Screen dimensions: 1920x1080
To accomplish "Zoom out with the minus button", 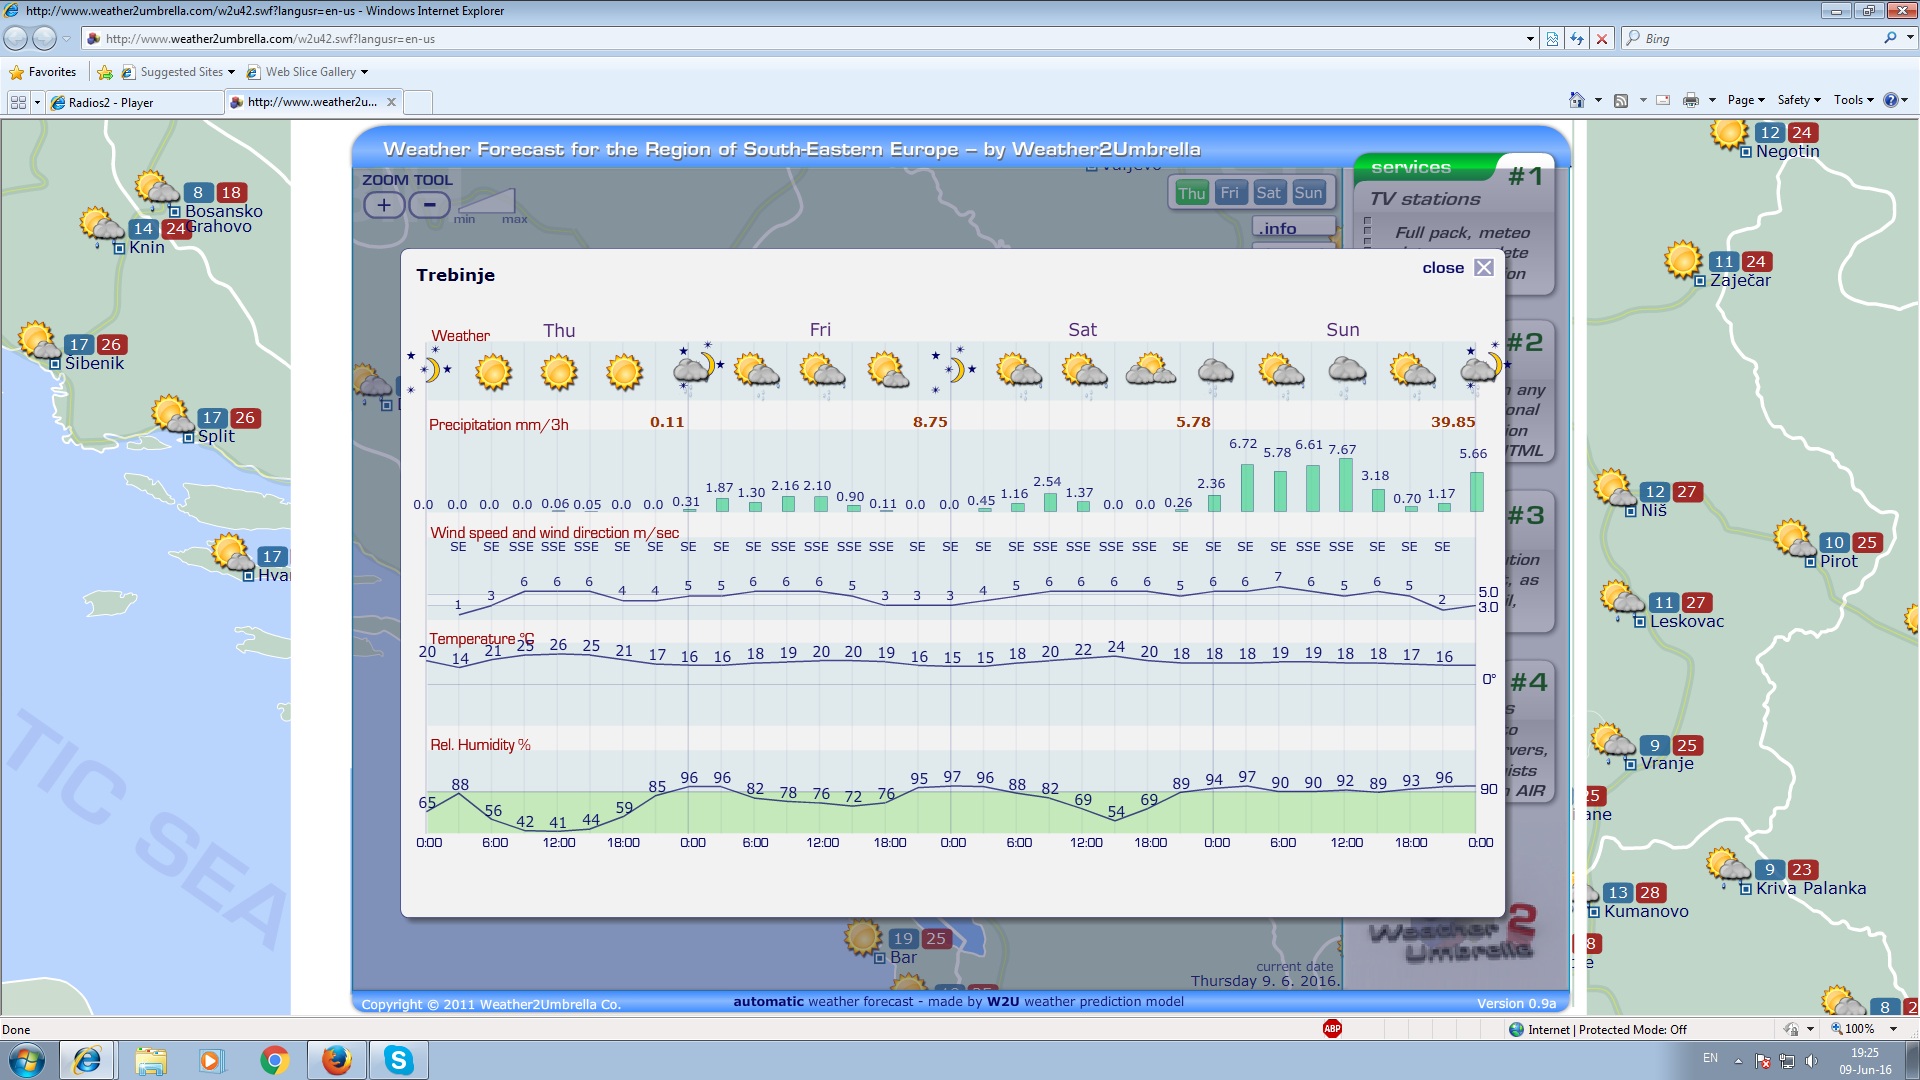I will pyautogui.click(x=429, y=205).
